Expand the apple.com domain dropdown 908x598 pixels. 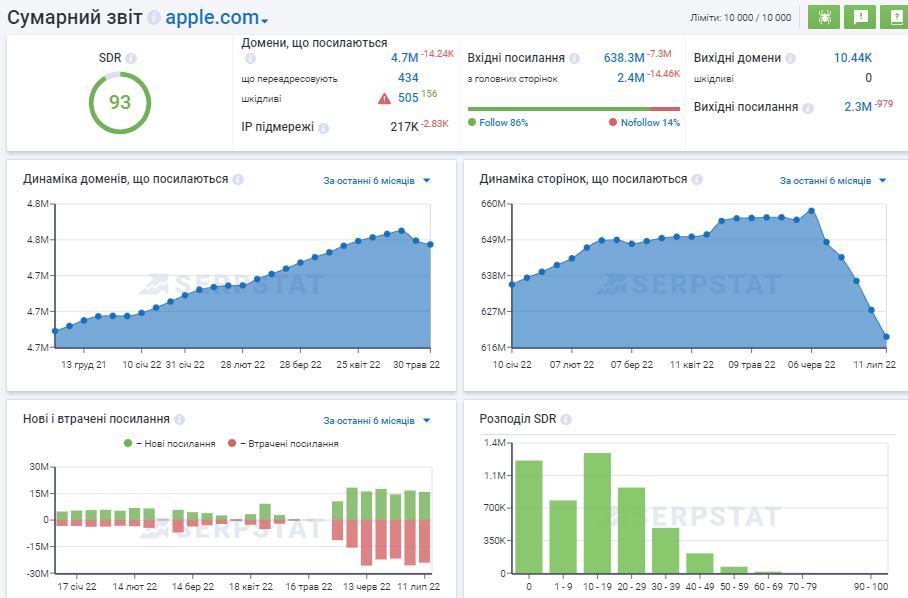click(216, 19)
